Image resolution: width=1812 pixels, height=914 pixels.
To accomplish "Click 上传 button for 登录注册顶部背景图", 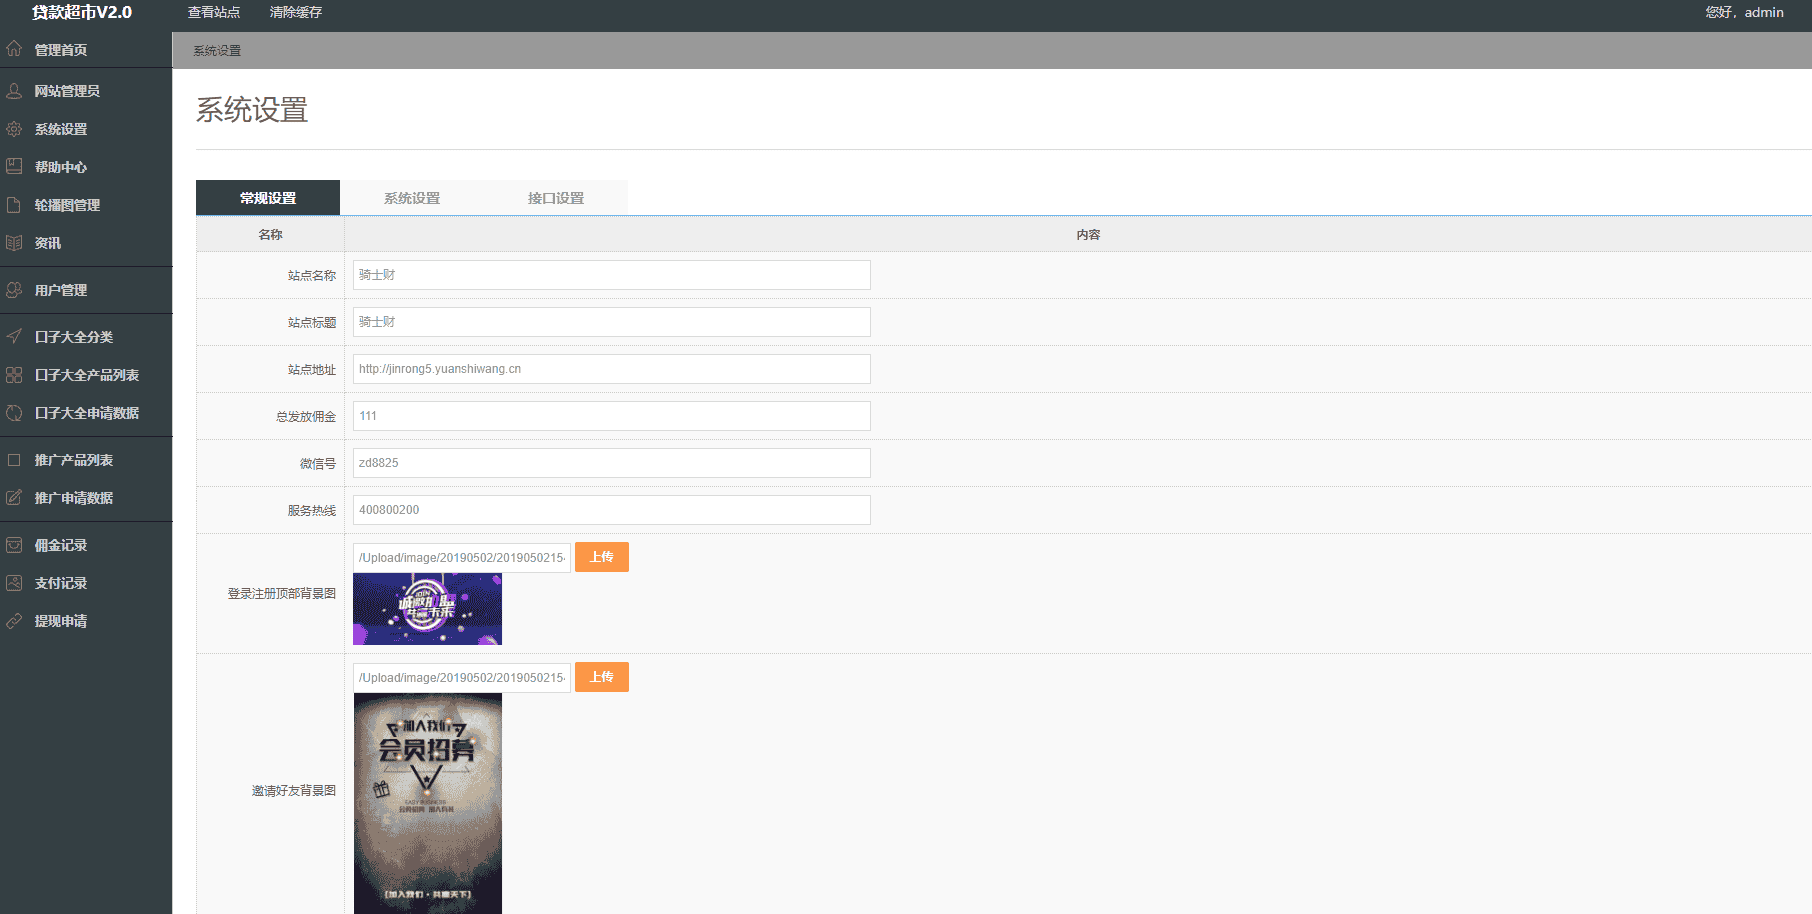I will (x=602, y=557).
